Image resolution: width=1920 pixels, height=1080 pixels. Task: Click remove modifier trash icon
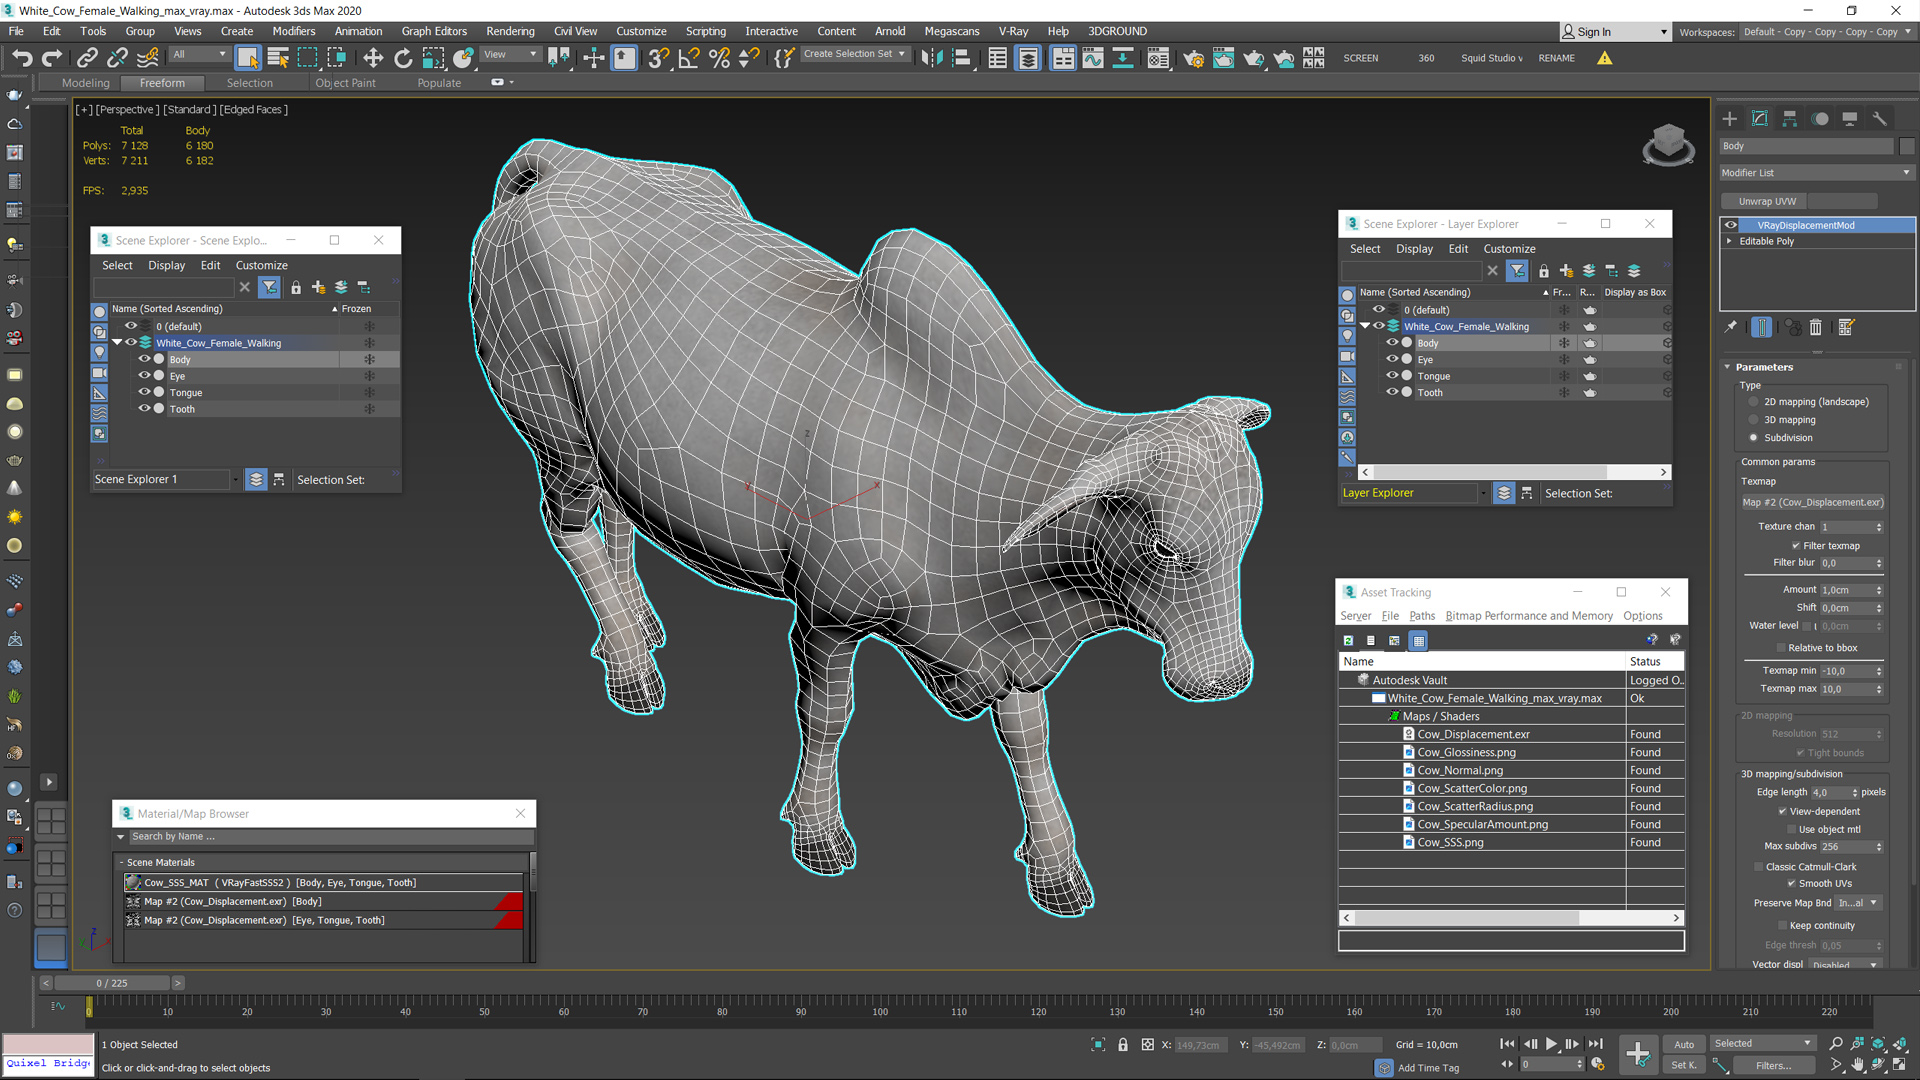(x=1816, y=327)
